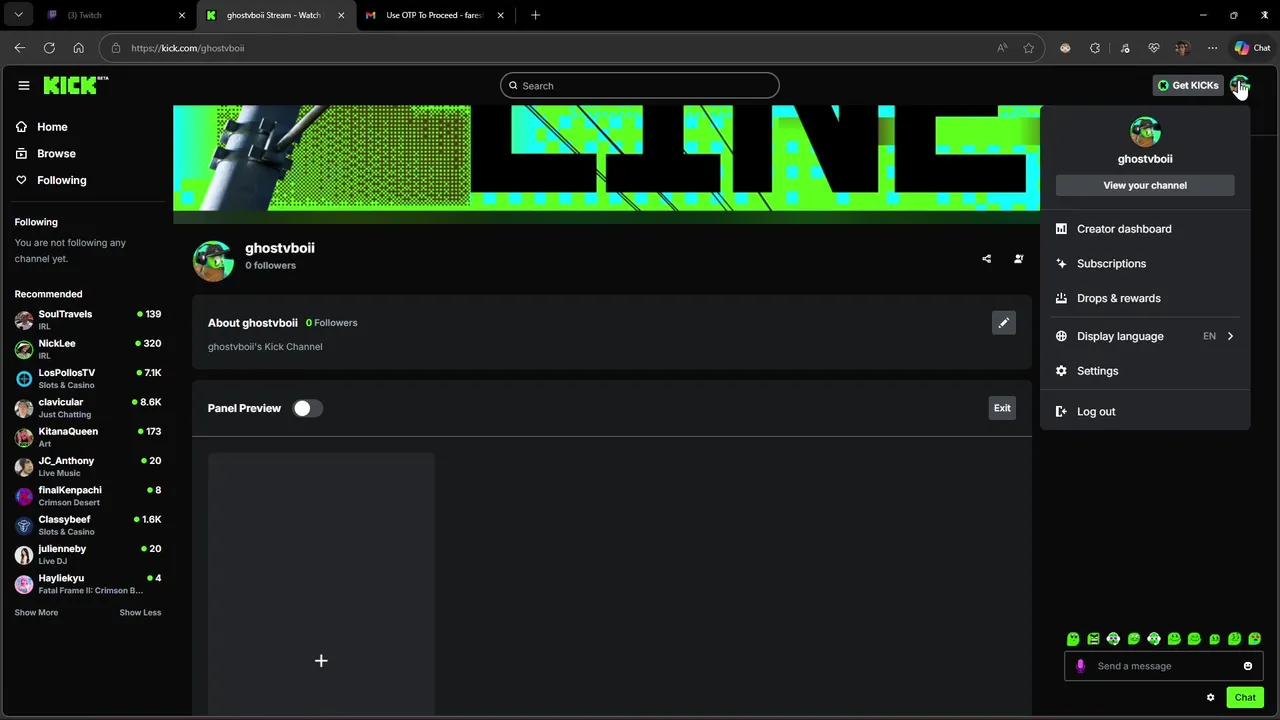
Task: Open browser three-dot settings menu
Action: click(x=1212, y=48)
